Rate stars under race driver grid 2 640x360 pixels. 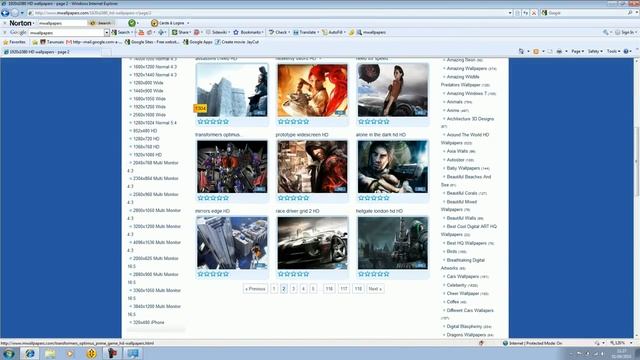[x=293, y=274]
